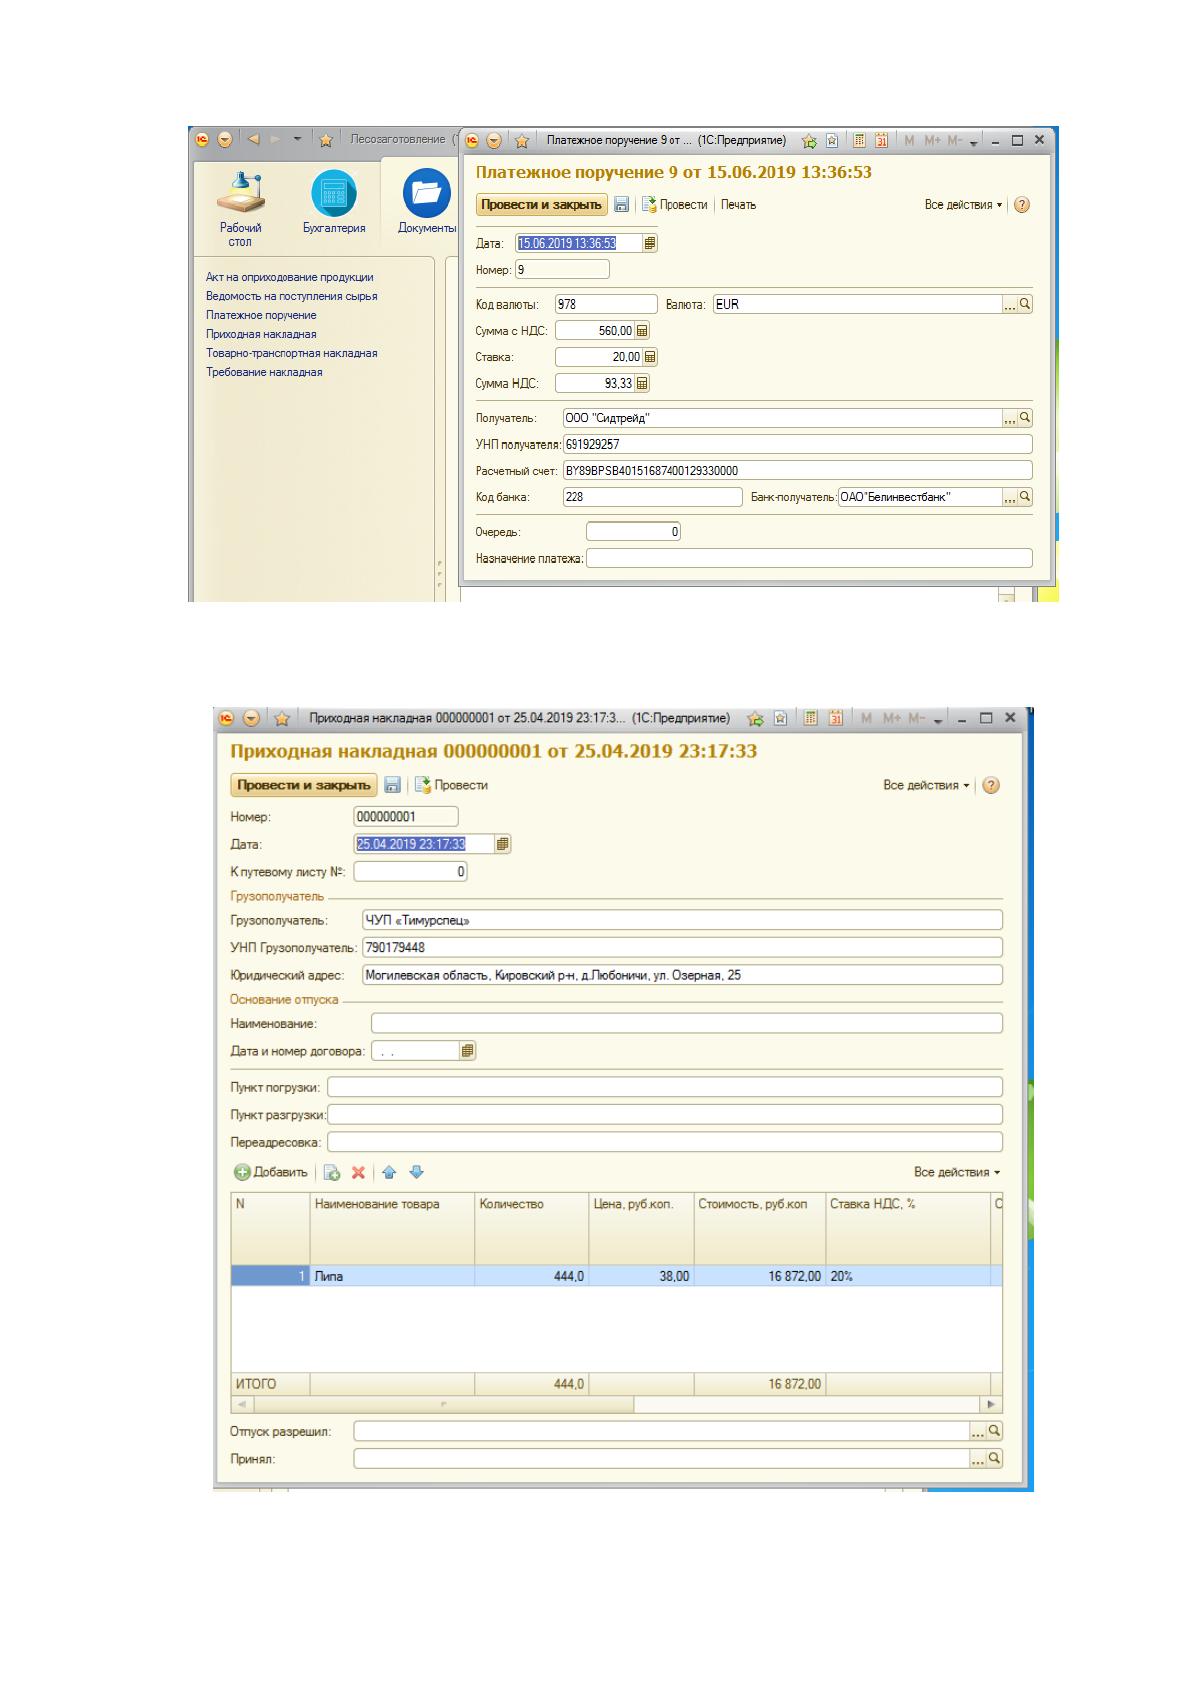Open Платежное поручение in documents list
Screen dimensions: 1191x1684
click(x=261, y=315)
